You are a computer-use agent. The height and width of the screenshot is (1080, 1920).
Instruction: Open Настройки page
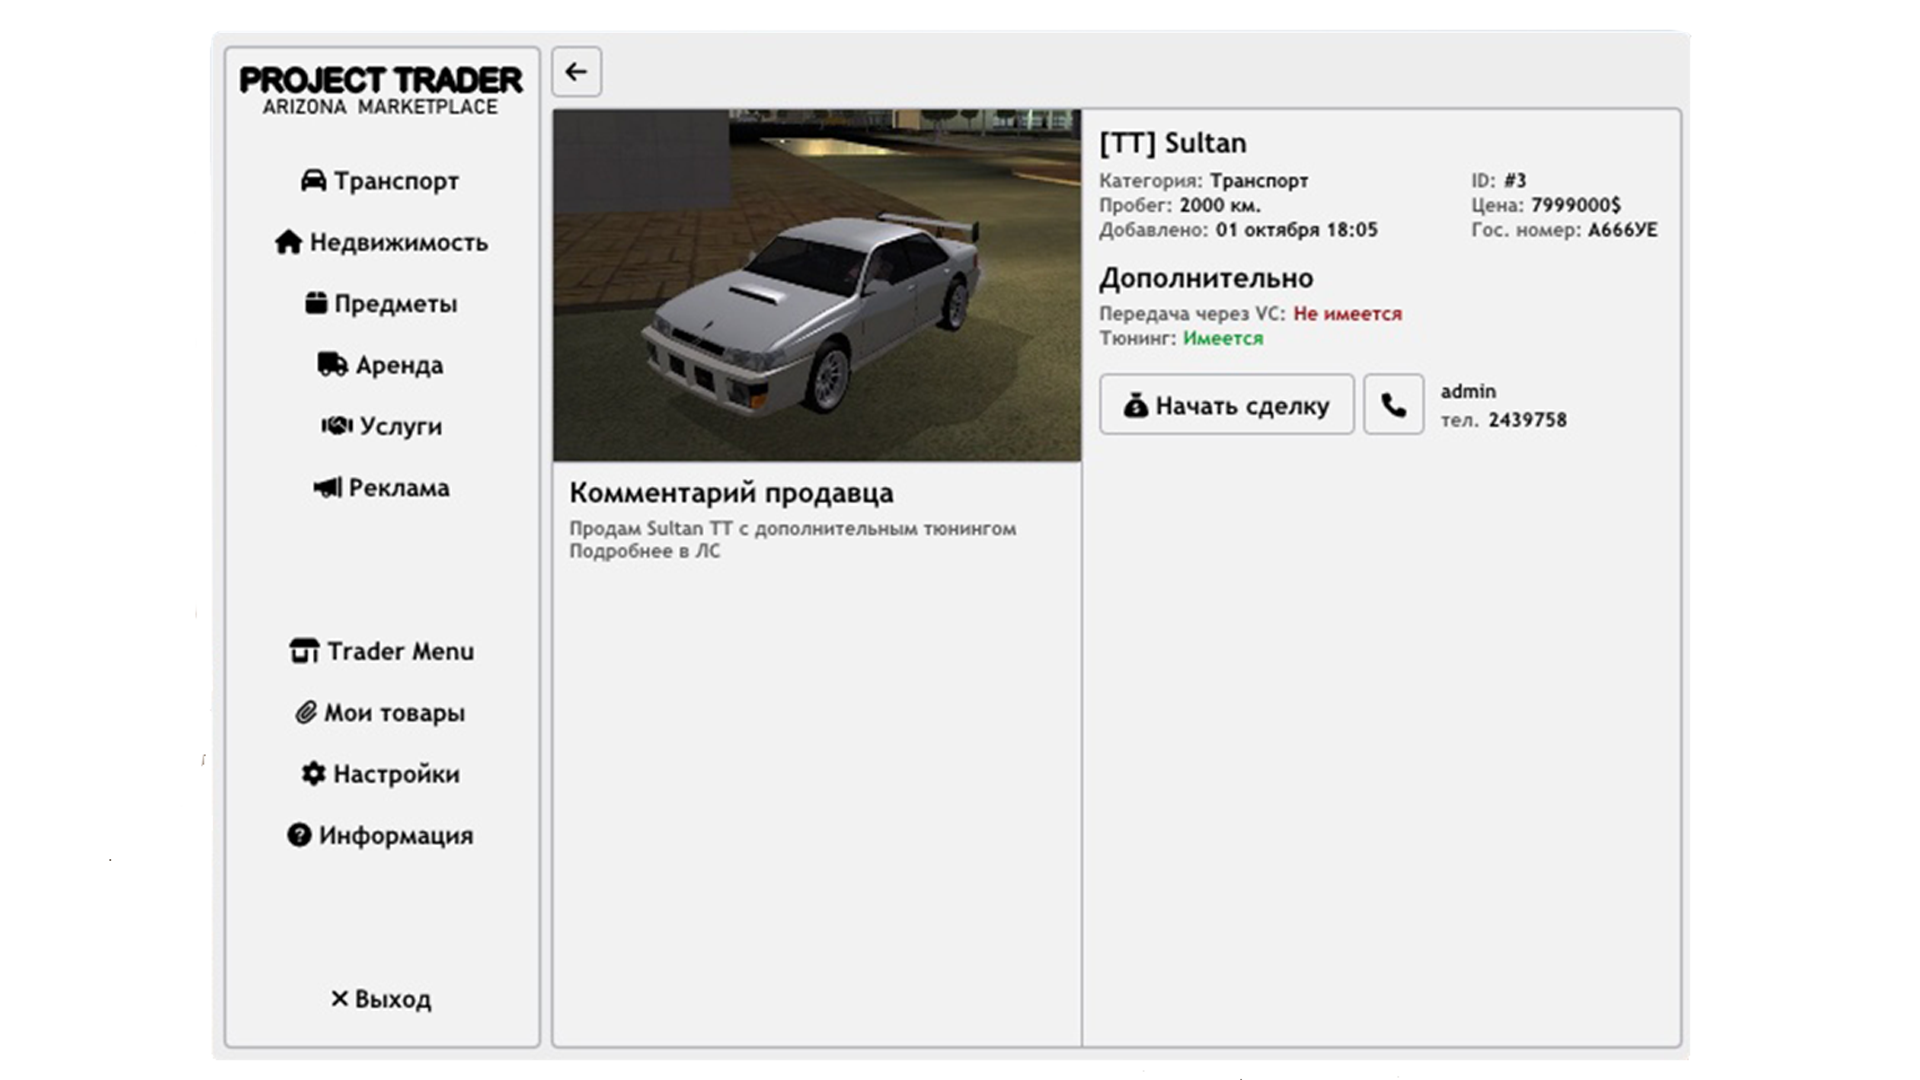coord(380,774)
